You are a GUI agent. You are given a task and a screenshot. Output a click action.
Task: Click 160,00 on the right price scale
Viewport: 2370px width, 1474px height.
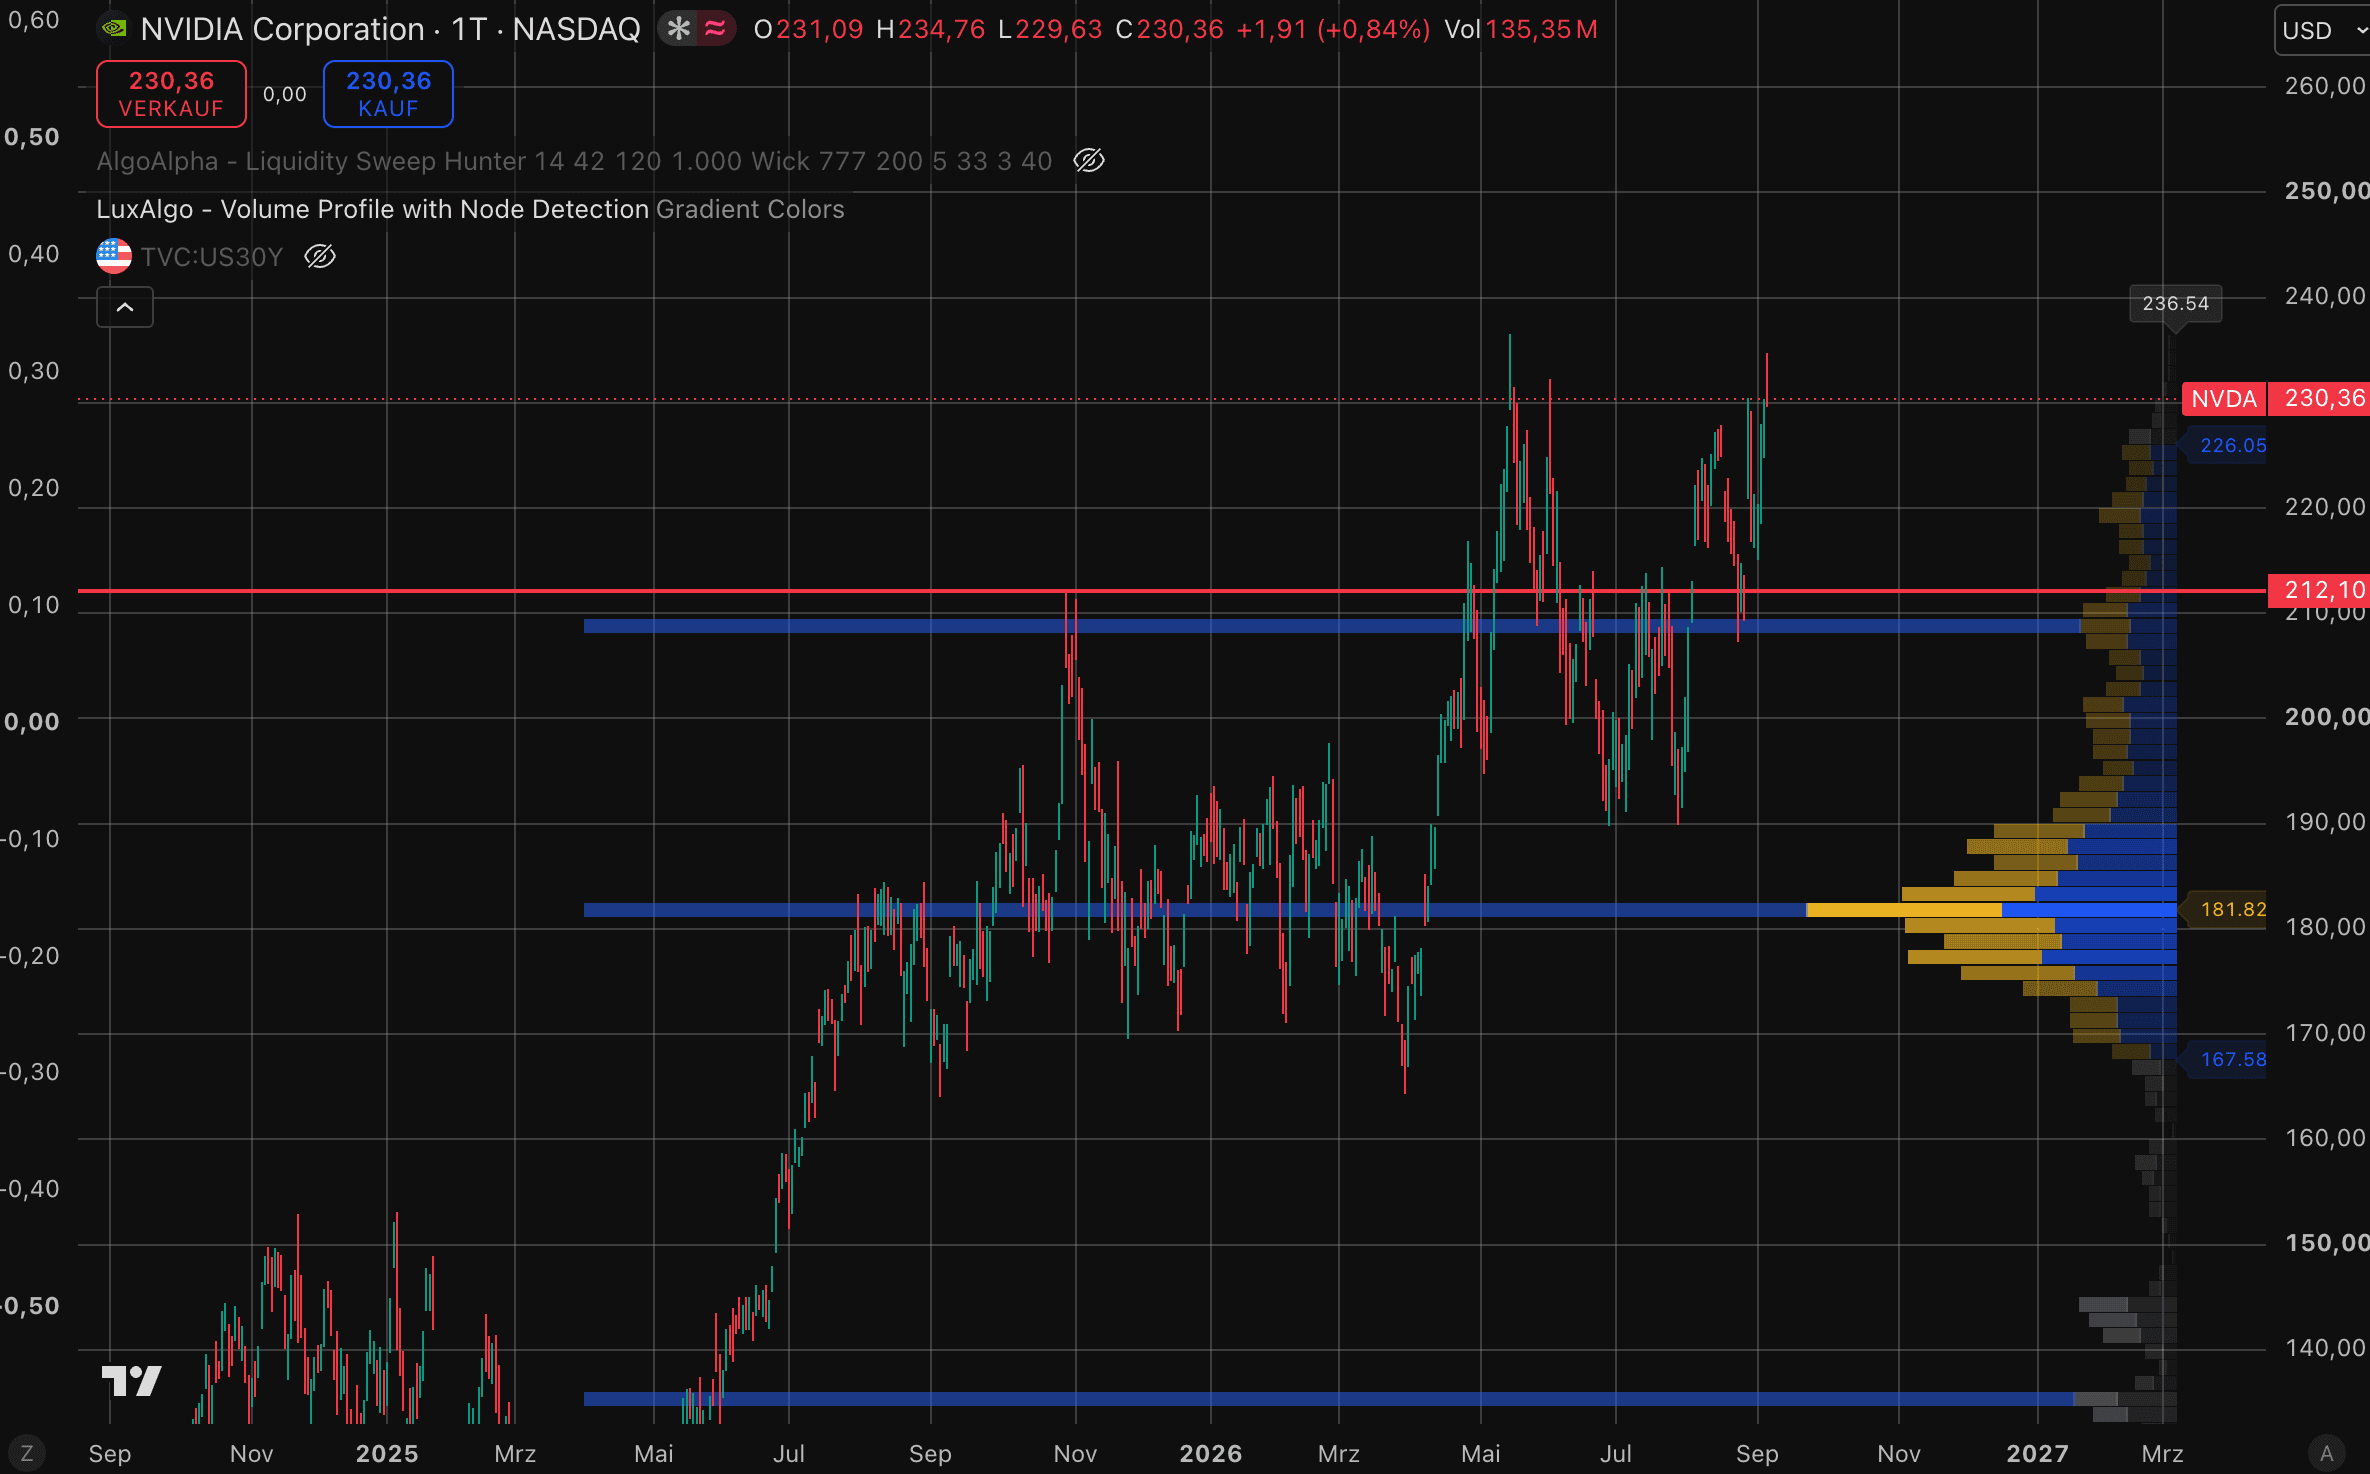coord(2326,1138)
